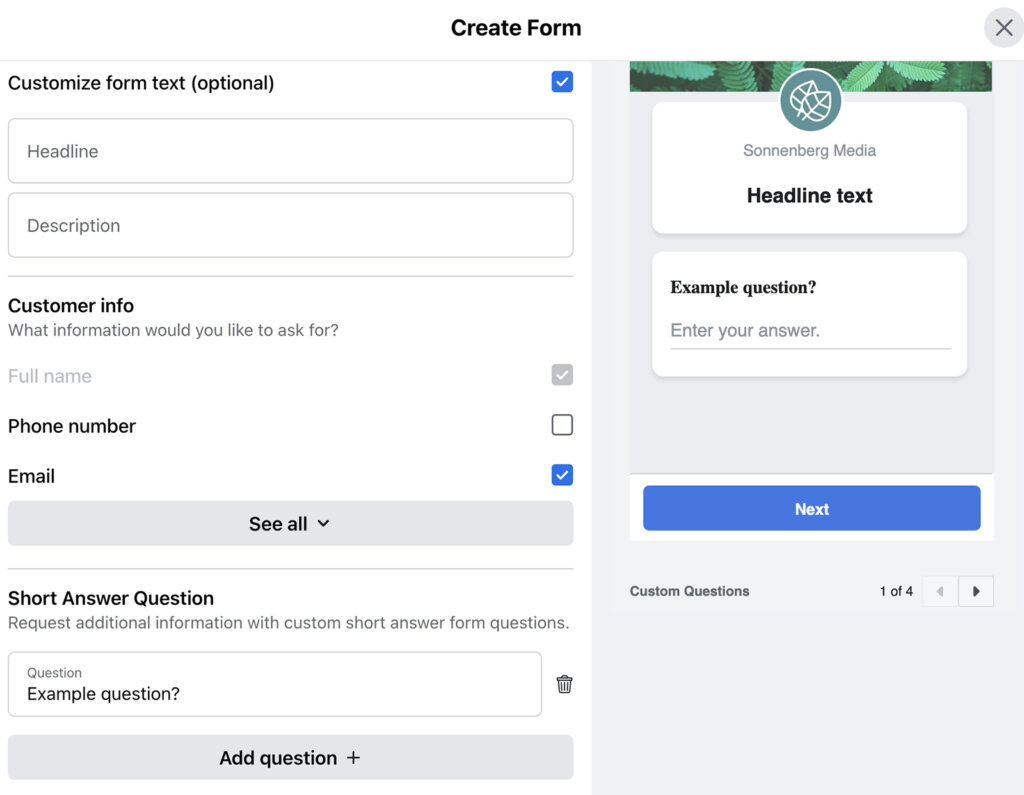Go back to previous custom question preview

[939, 591]
